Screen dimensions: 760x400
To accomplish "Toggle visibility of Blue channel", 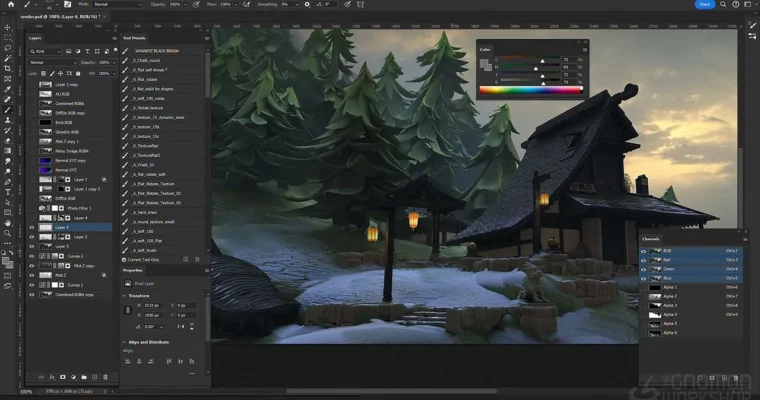I will tap(644, 279).
